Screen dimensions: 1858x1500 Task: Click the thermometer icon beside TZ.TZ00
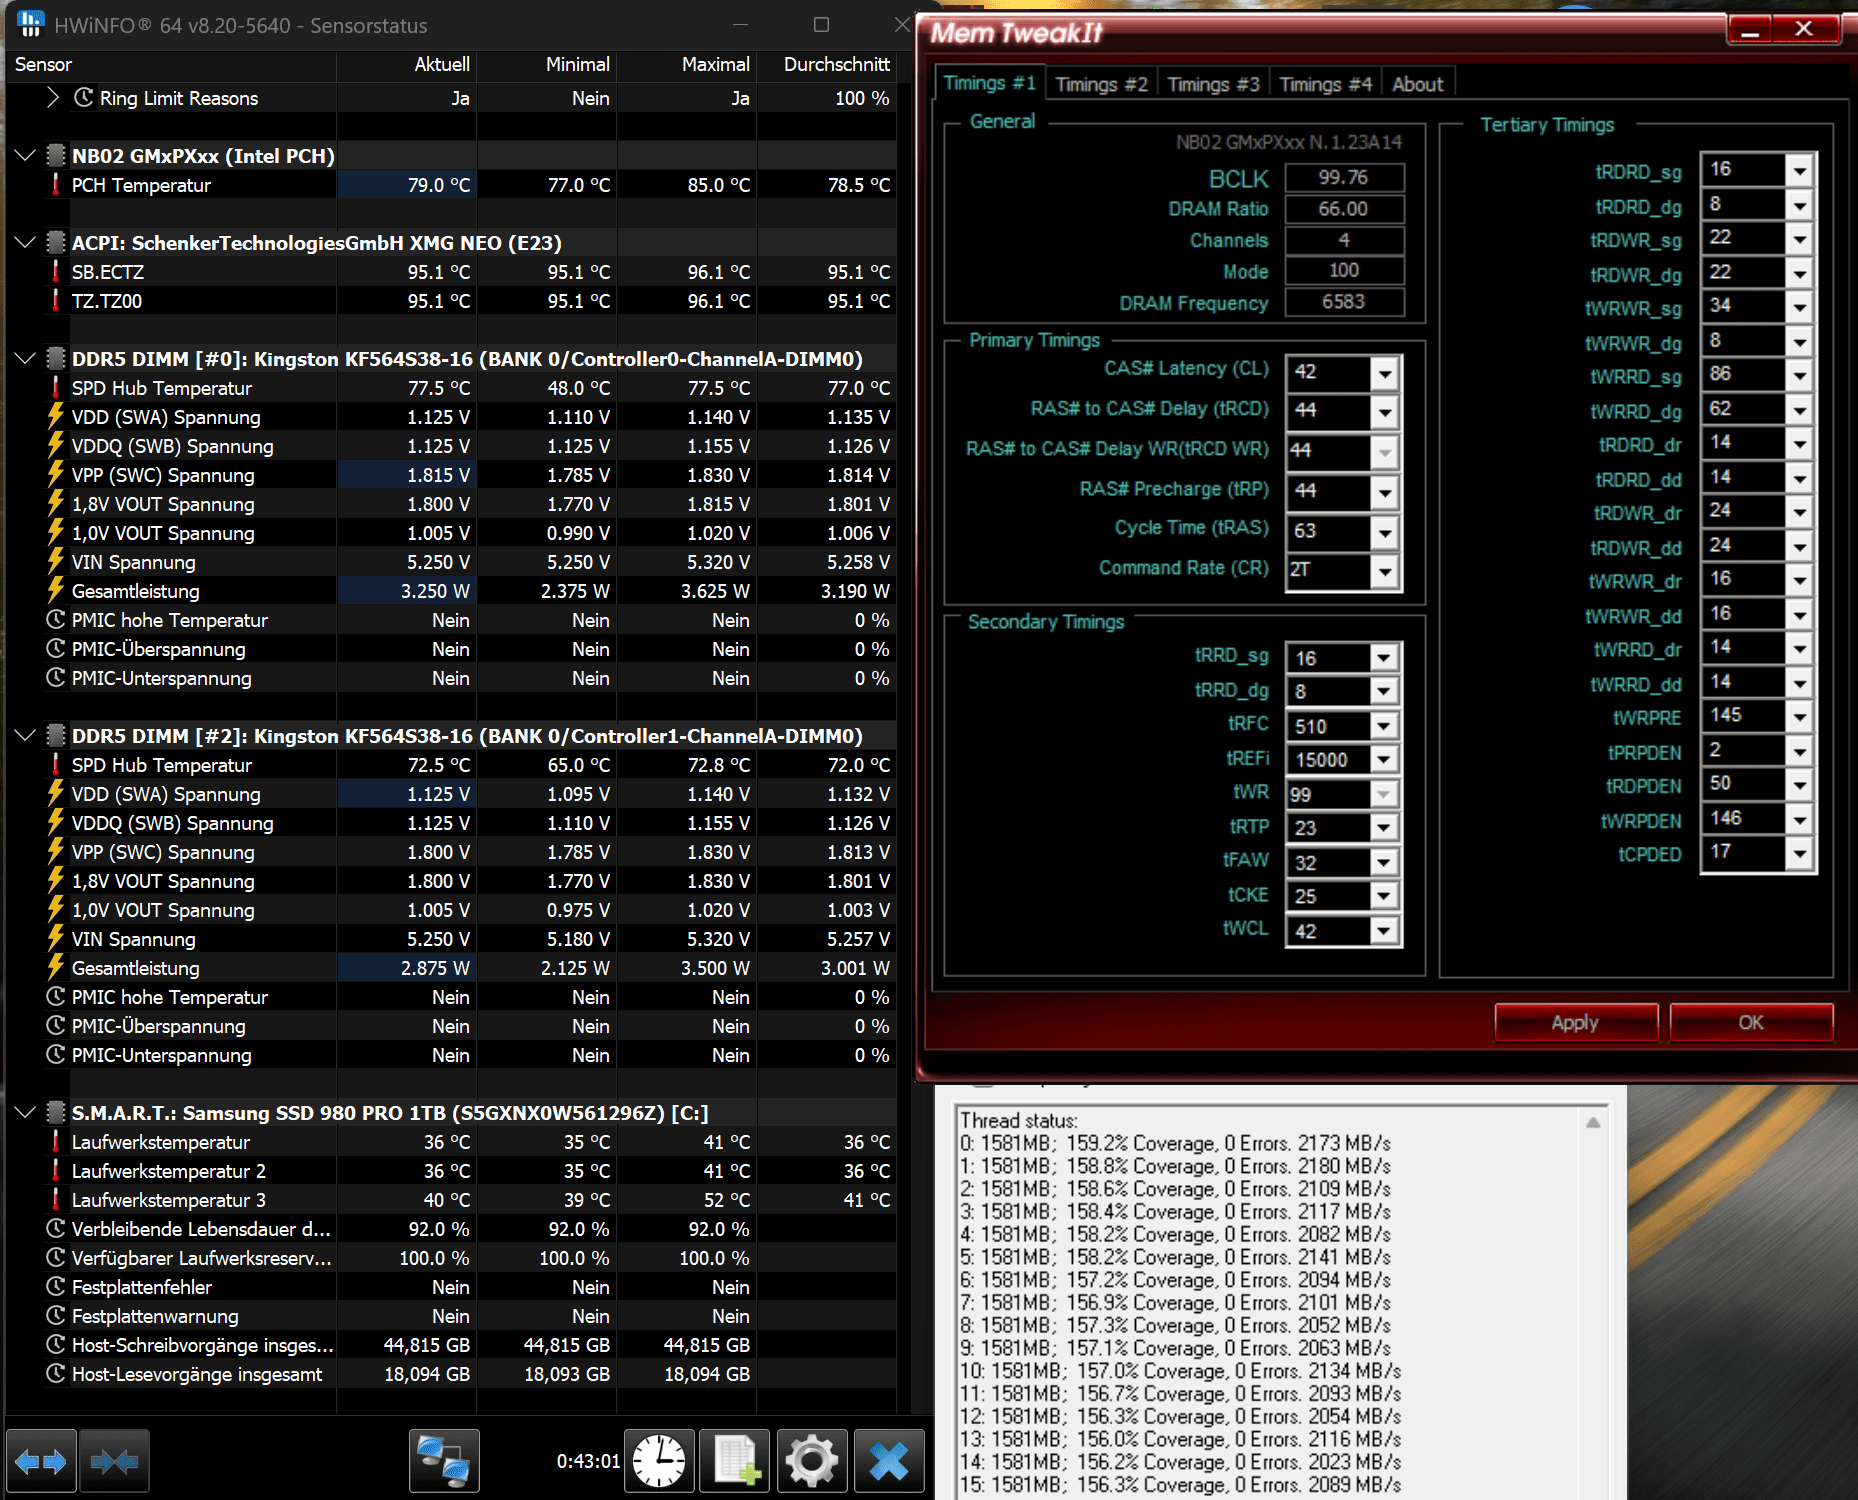56,301
